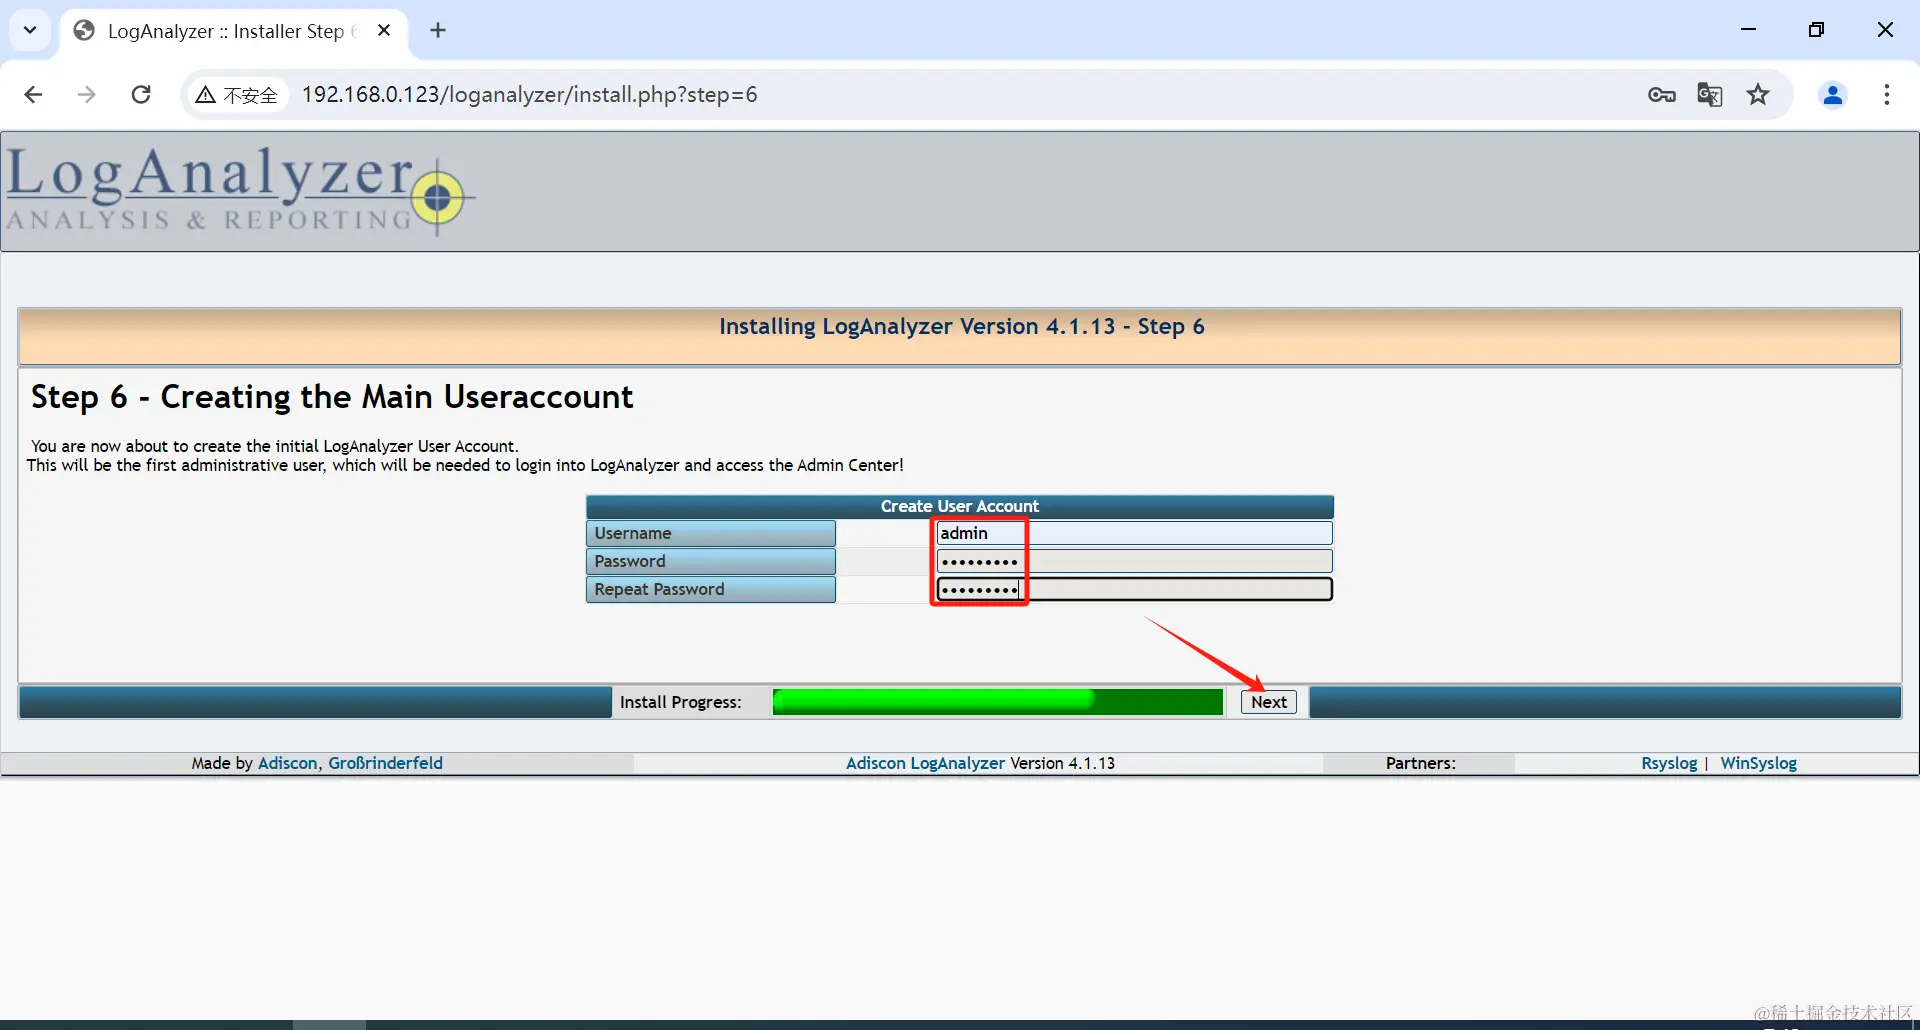The width and height of the screenshot is (1920, 1030).
Task: Focus the Repeat Password input field
Action: point(1134,589)
